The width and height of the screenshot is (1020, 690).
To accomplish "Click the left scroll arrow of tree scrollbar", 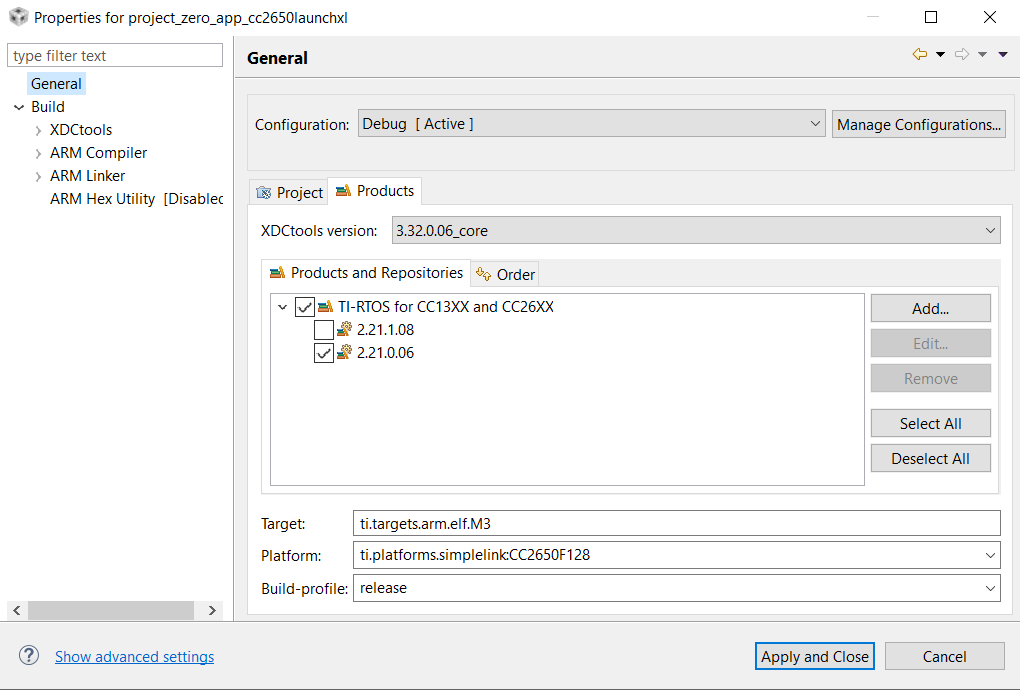I will (17, 610).
